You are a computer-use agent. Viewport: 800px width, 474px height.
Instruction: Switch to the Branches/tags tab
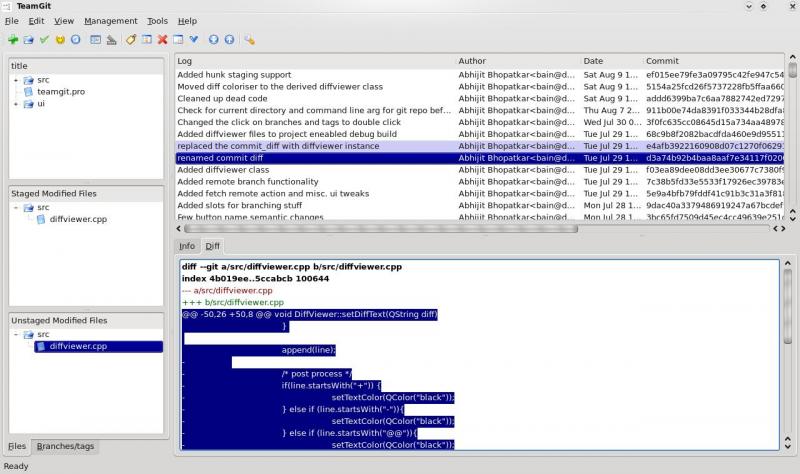point(65,446)
